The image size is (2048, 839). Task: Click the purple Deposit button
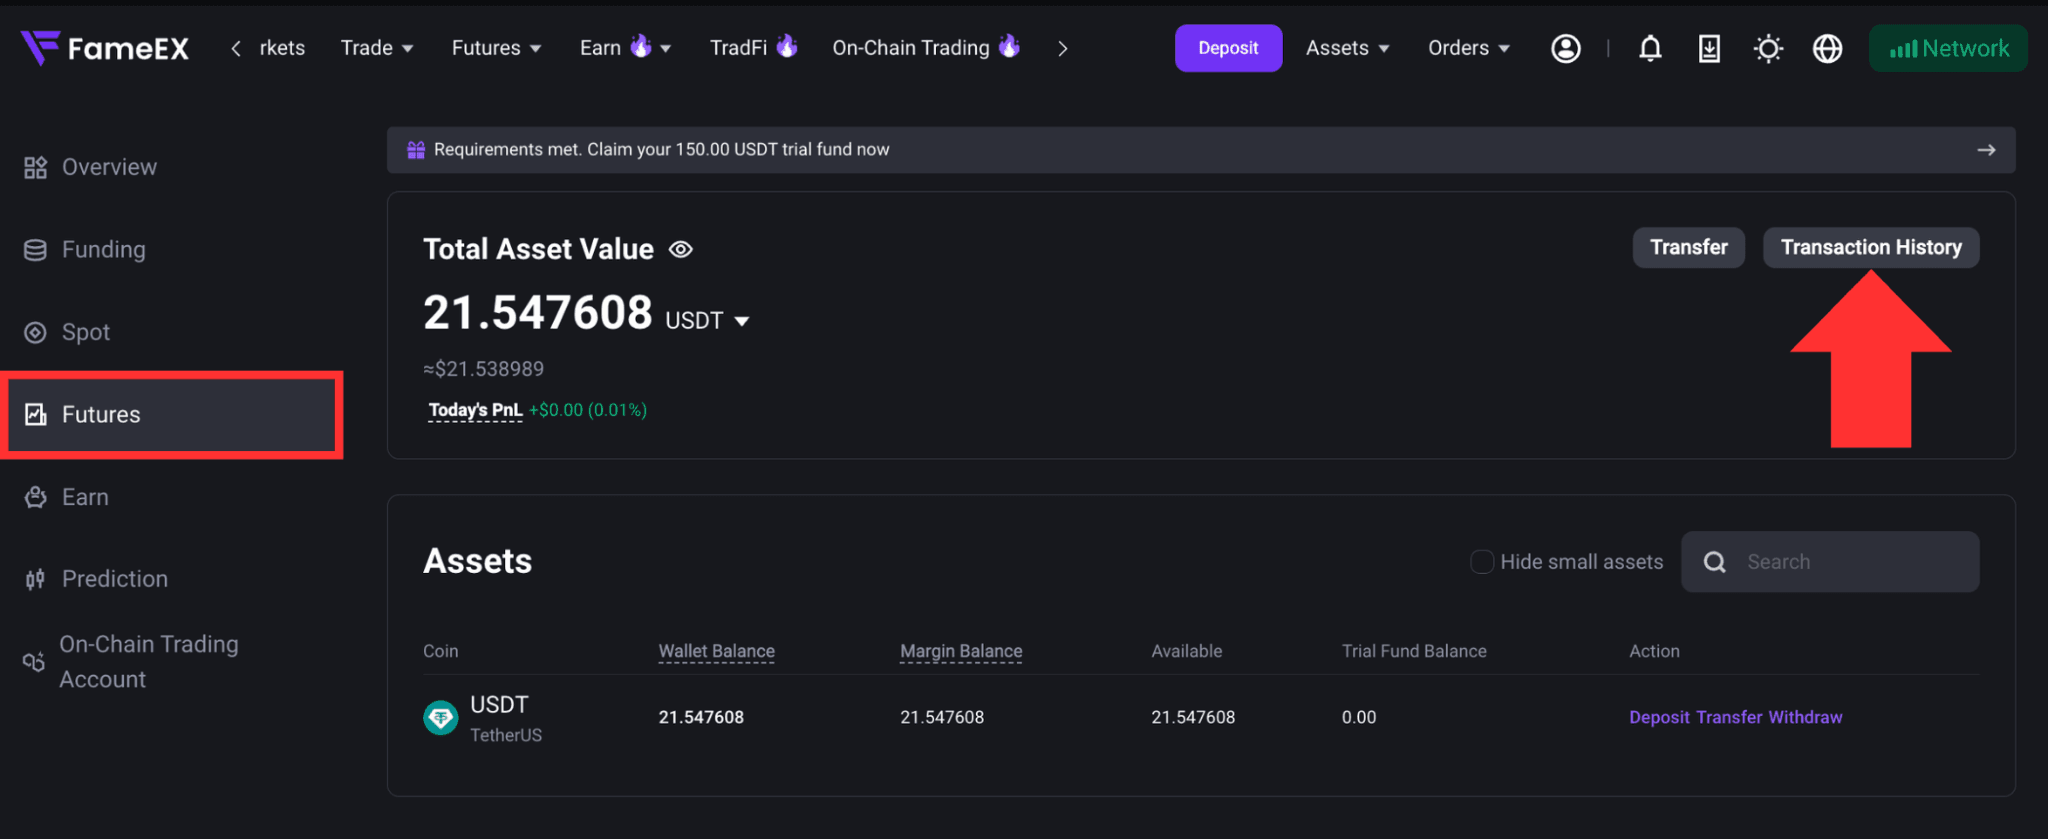click(1228, 48)
